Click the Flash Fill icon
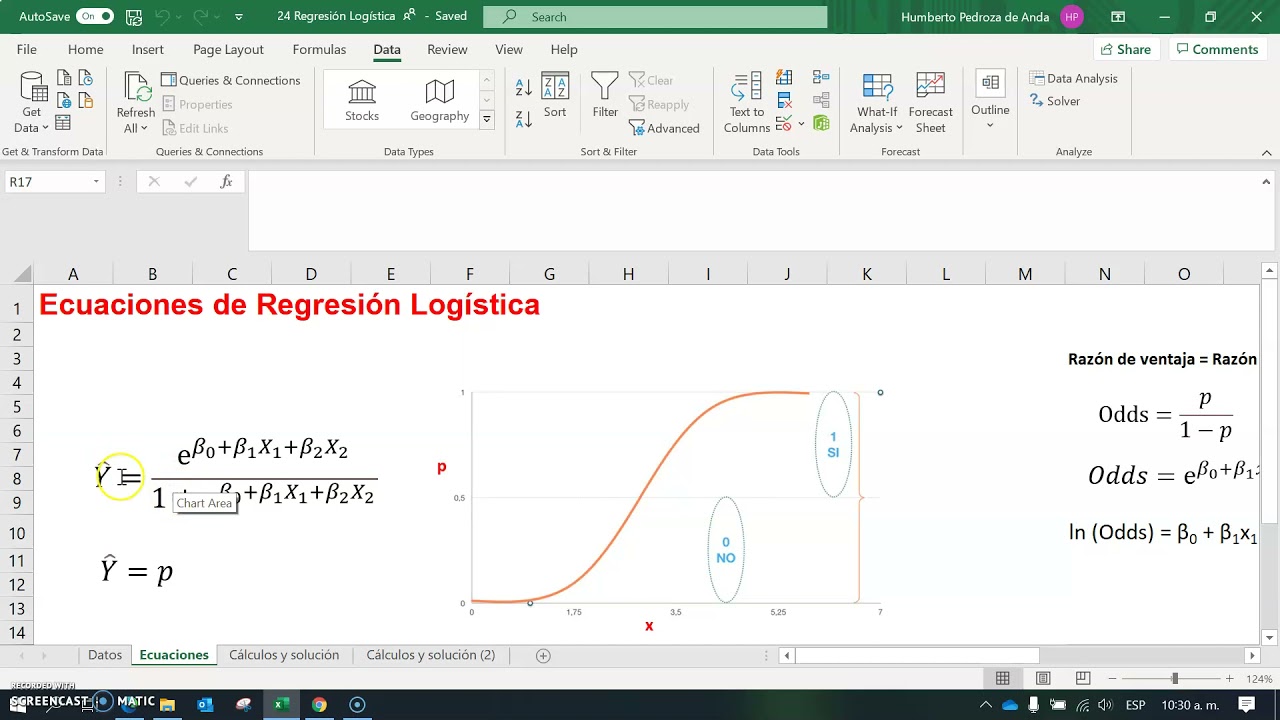 click(784, 78)
